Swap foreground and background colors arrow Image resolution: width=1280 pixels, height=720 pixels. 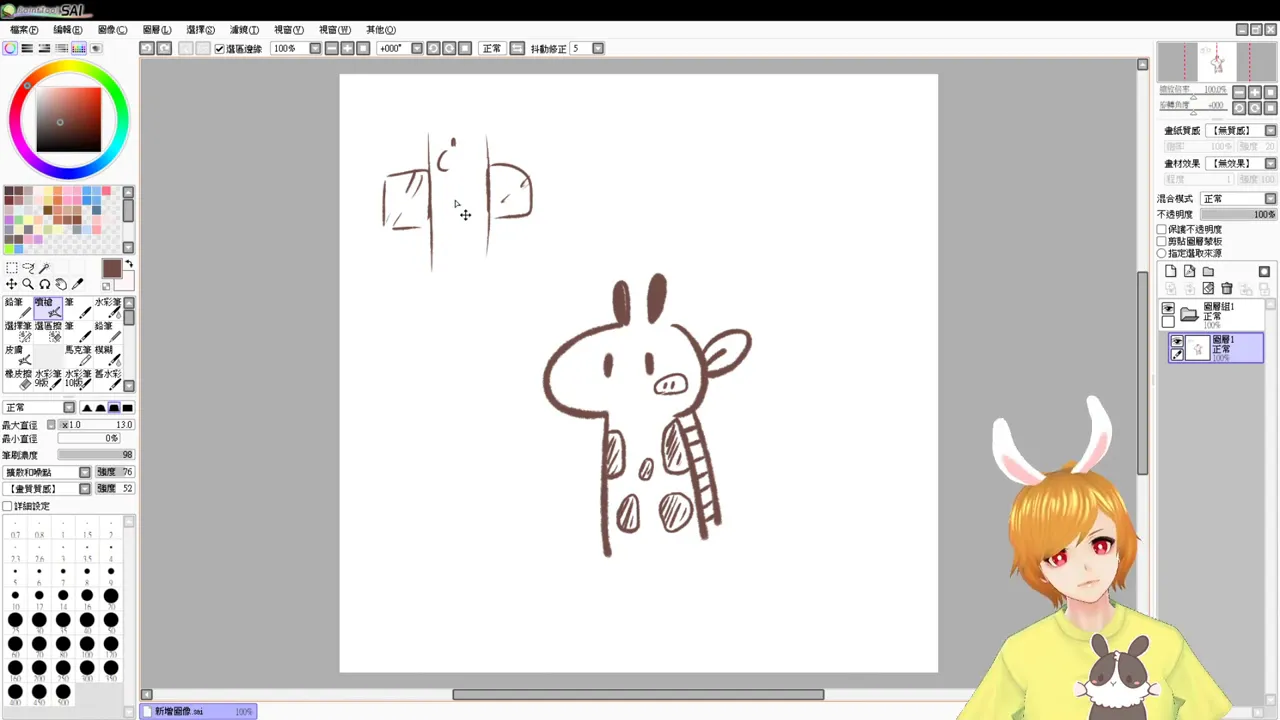[x=129, y=264]
